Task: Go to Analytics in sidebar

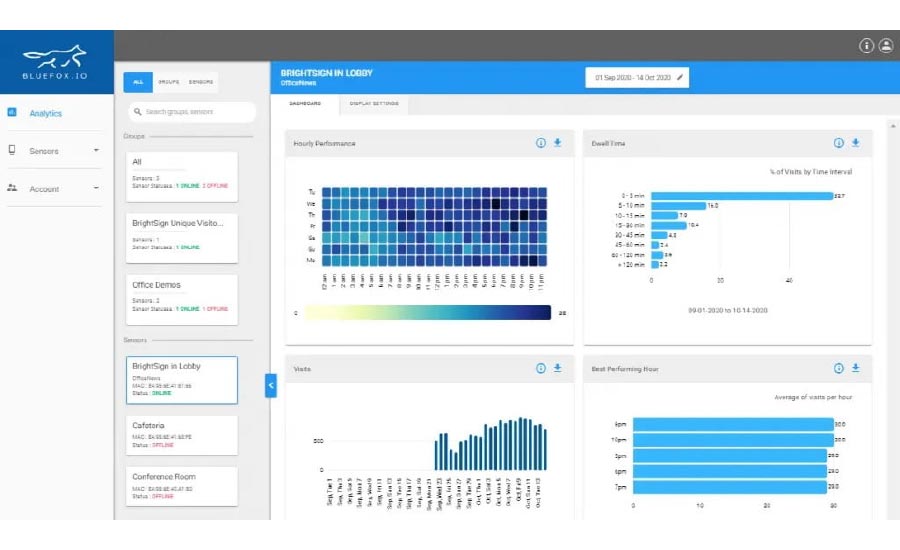Action: coord(45,113)
